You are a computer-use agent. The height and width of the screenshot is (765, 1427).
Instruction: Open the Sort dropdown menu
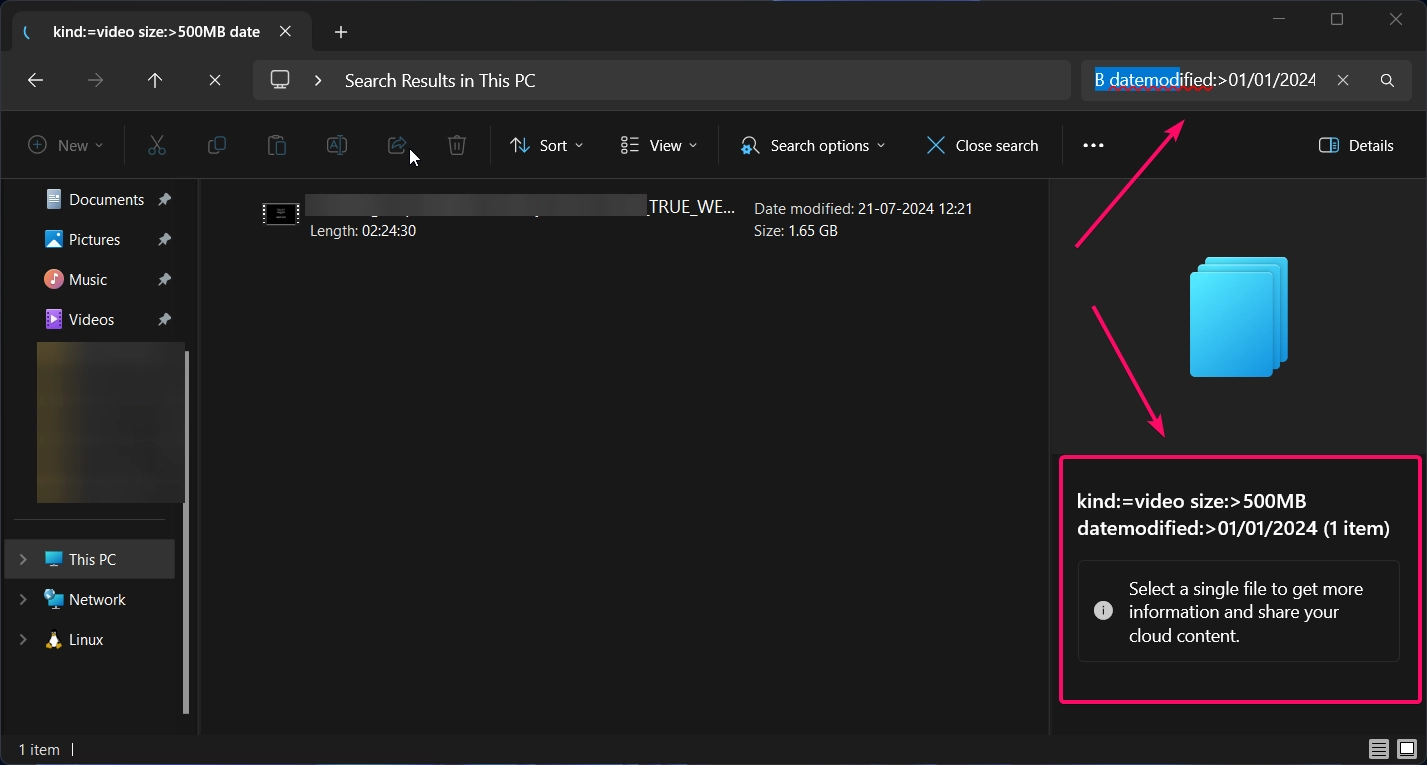(546, 146)
